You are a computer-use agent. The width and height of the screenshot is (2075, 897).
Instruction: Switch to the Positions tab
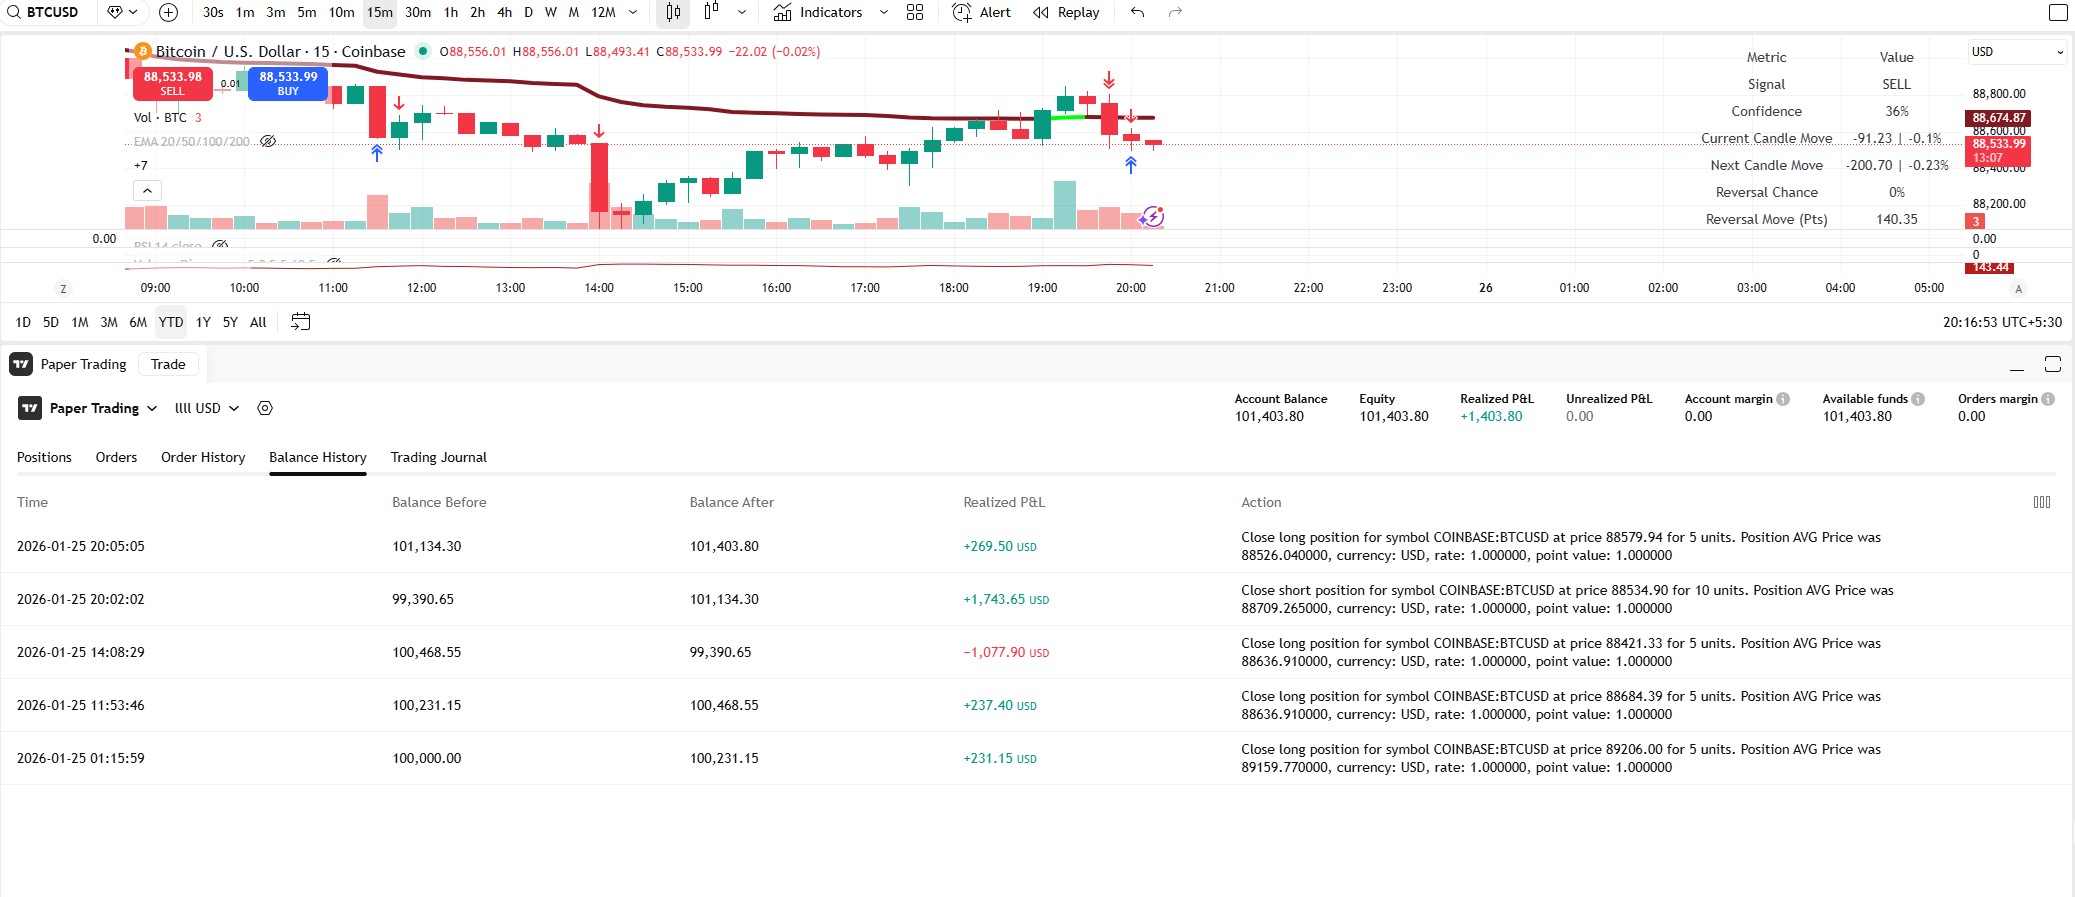coord(44,457)
